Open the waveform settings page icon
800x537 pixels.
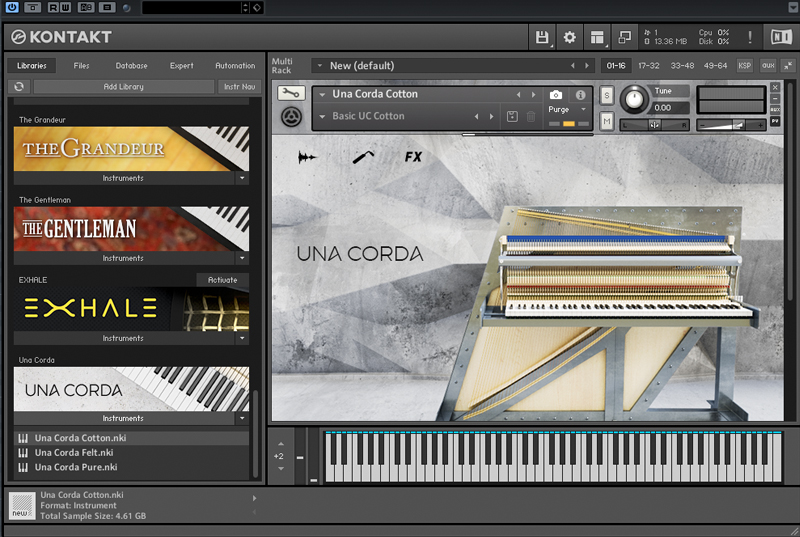click(307, 157)
